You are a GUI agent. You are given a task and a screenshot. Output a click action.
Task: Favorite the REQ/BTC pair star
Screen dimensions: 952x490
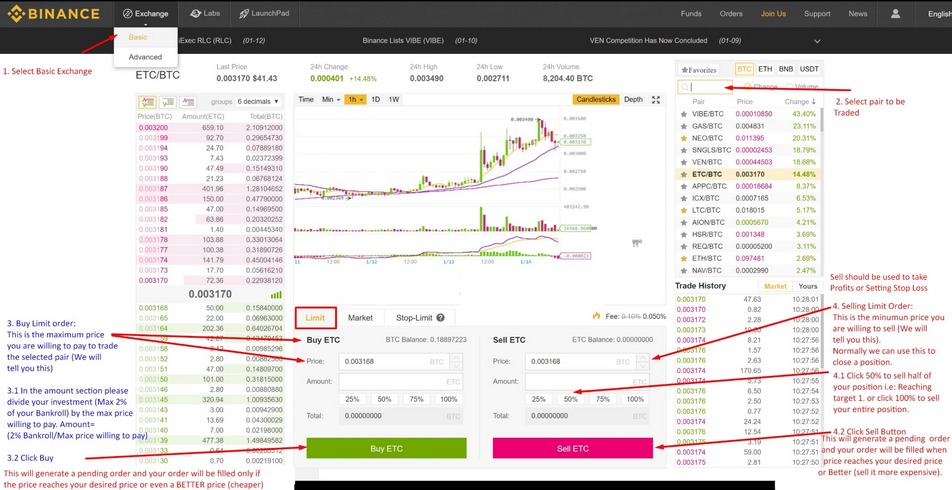click(684, 247)
